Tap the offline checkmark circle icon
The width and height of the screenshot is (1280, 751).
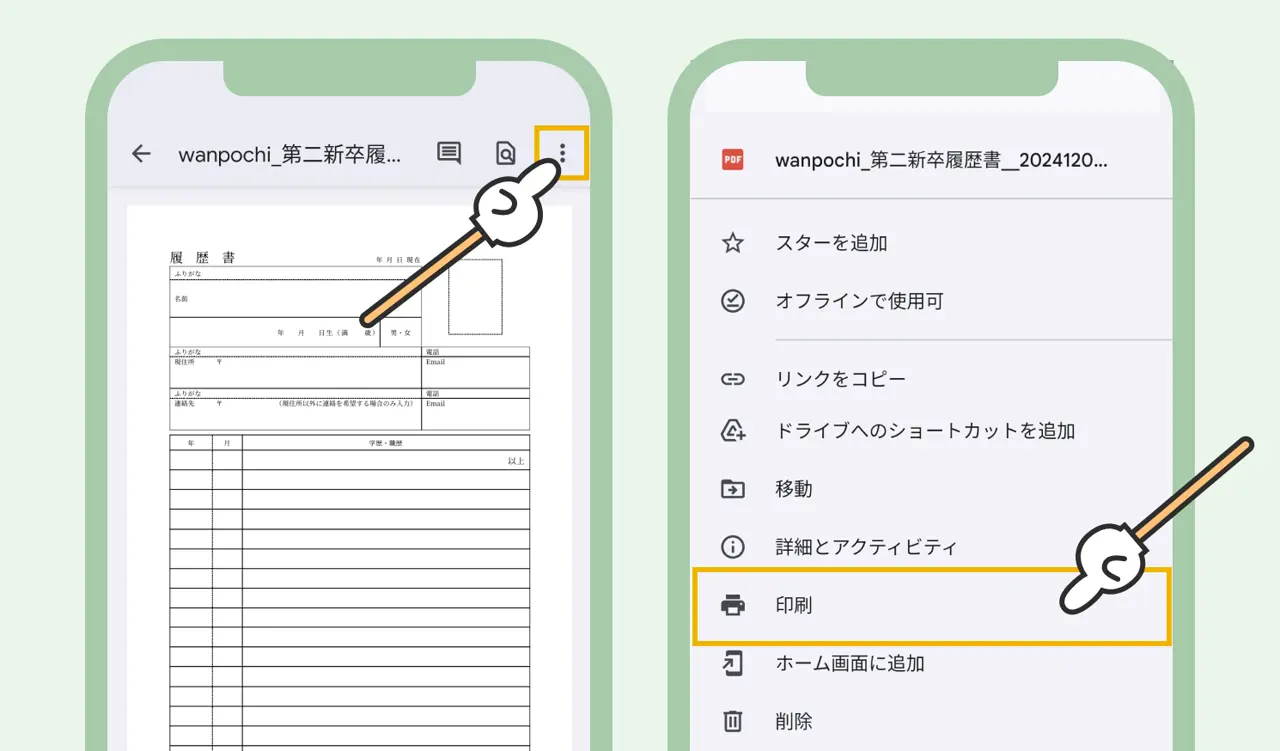[733, 301]
